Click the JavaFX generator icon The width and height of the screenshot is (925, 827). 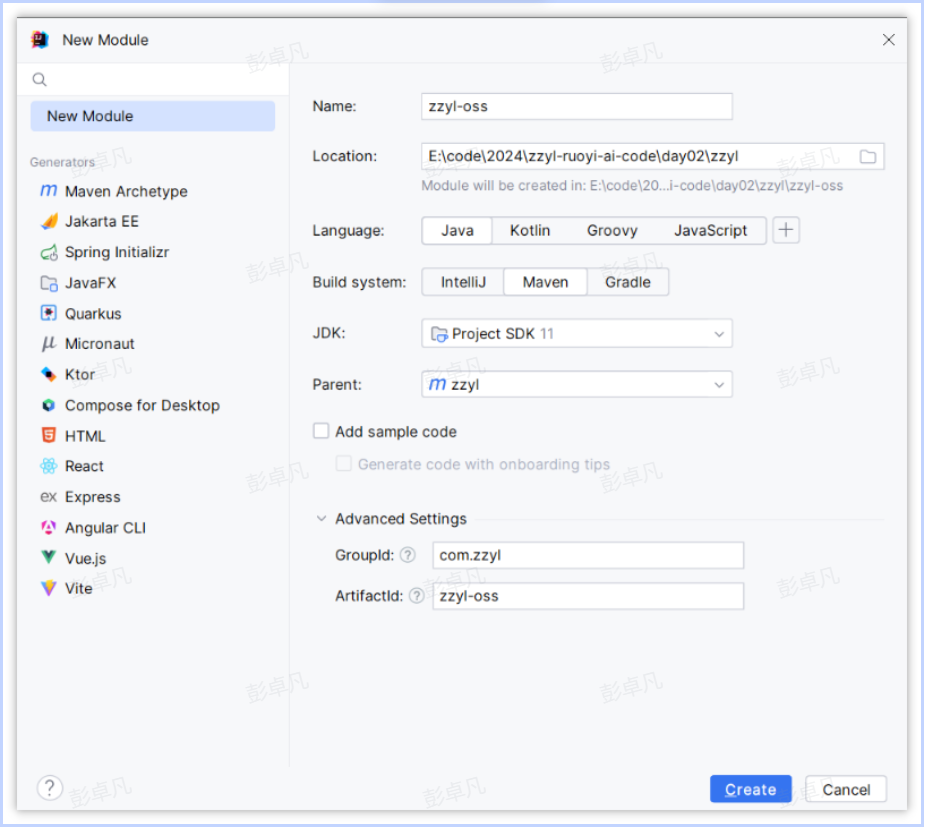tap(49, 283)
